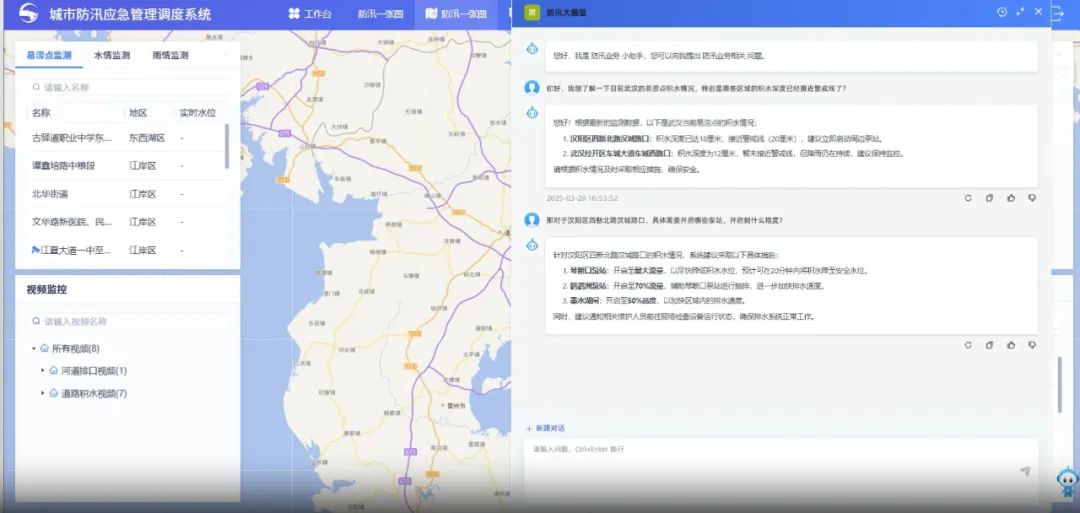Viewport: 1080px width, 513px height.
Task: Switch to the 雨情监测 tab
Action: point(170,56)
